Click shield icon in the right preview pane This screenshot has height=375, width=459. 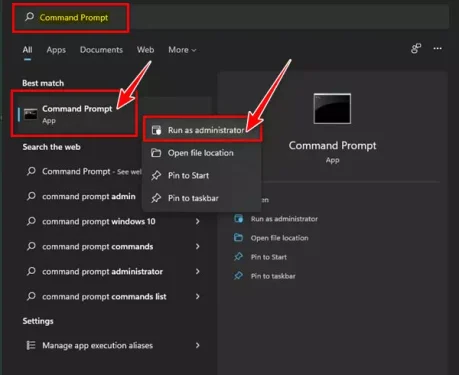238,219
